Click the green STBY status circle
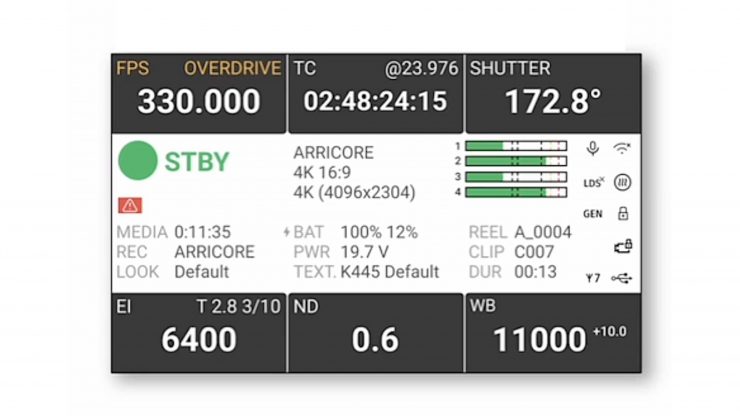Screen dimensions: 740x416 138,162
